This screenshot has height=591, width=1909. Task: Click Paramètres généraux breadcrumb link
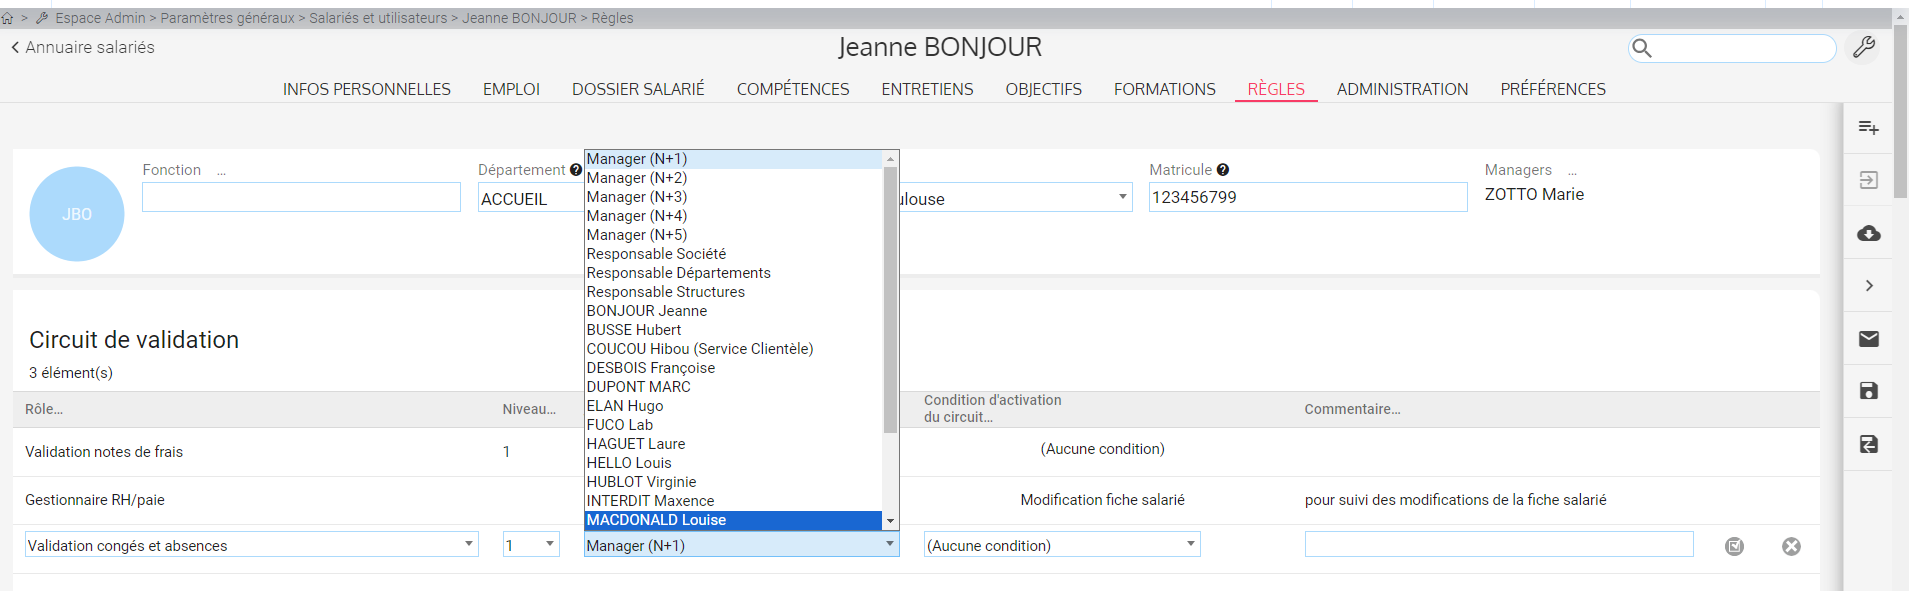(227, 18)
